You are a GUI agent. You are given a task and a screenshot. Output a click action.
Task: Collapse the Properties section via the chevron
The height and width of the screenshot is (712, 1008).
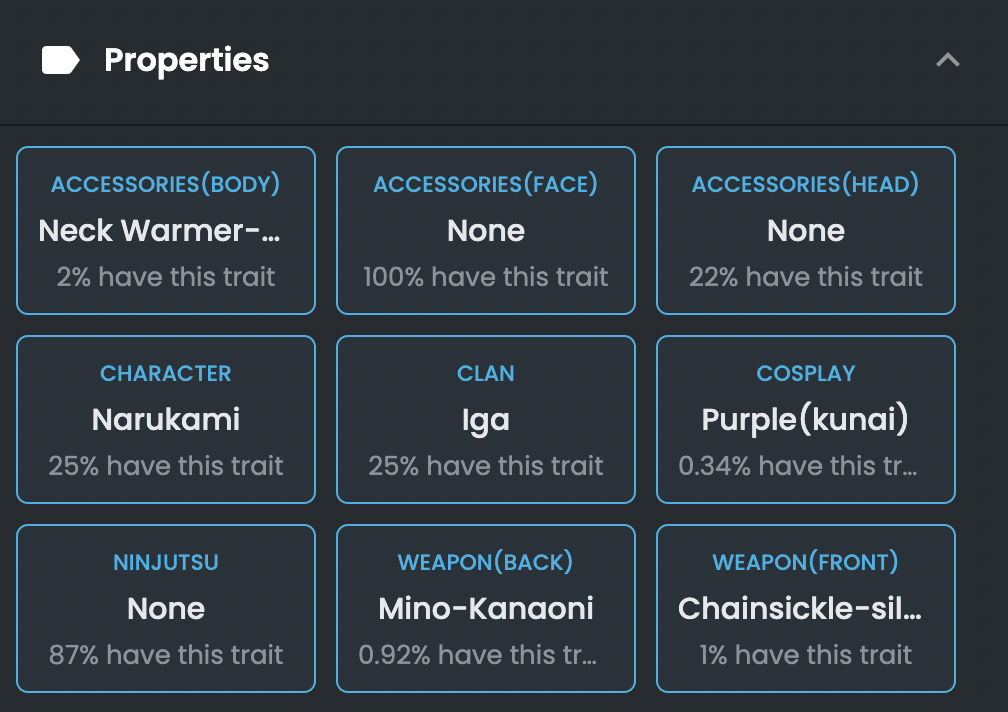[x=947, y=60]
